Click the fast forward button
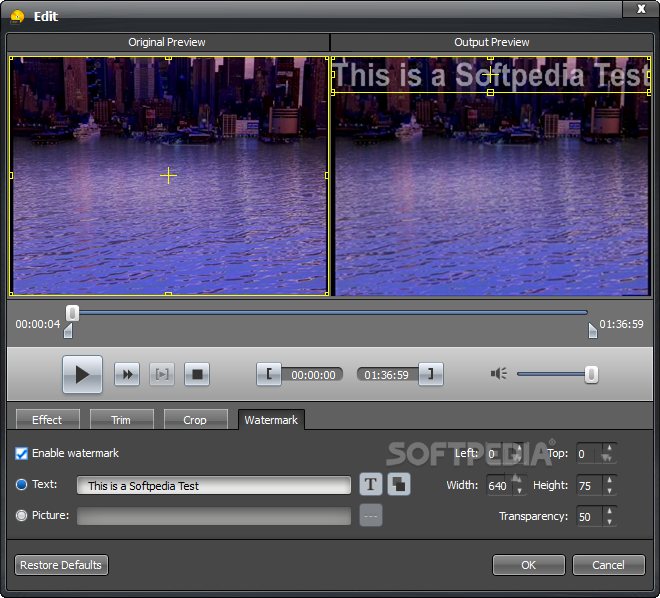Image resolution: width=660 pixels, height=598 pixels. (x=127, y=374)
